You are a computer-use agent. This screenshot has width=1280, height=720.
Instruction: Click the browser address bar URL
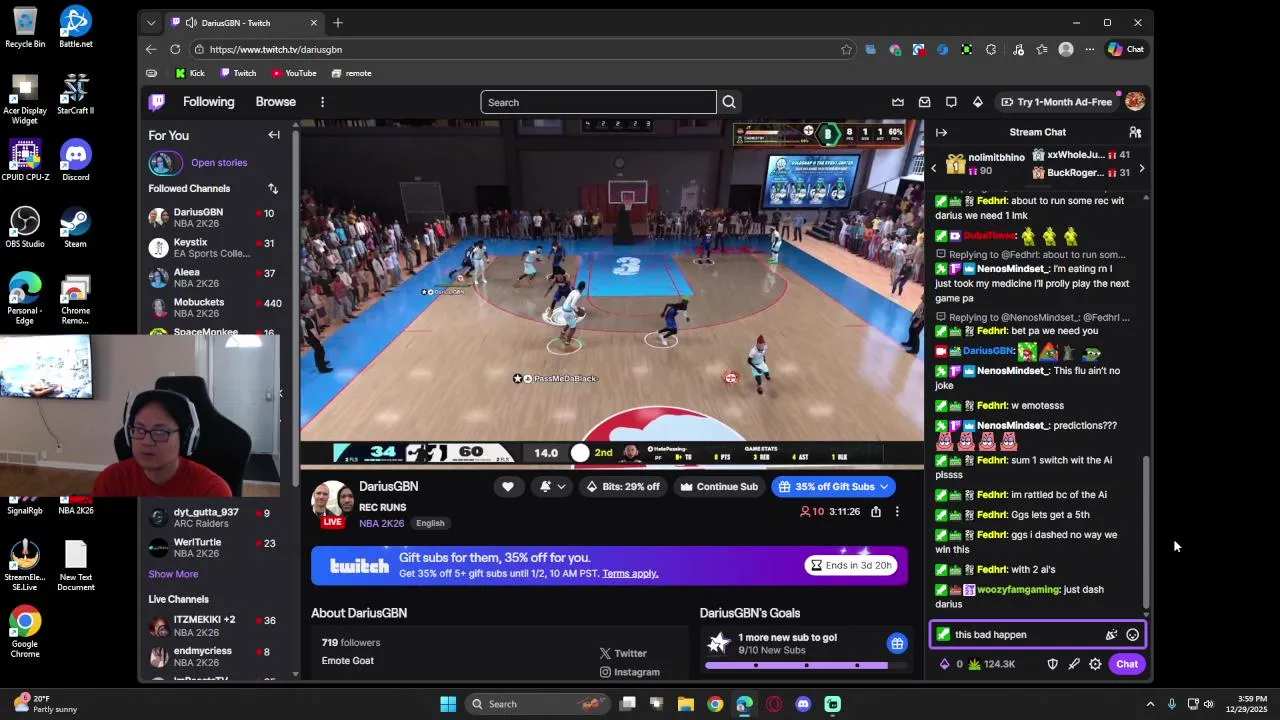coord(276,49)
